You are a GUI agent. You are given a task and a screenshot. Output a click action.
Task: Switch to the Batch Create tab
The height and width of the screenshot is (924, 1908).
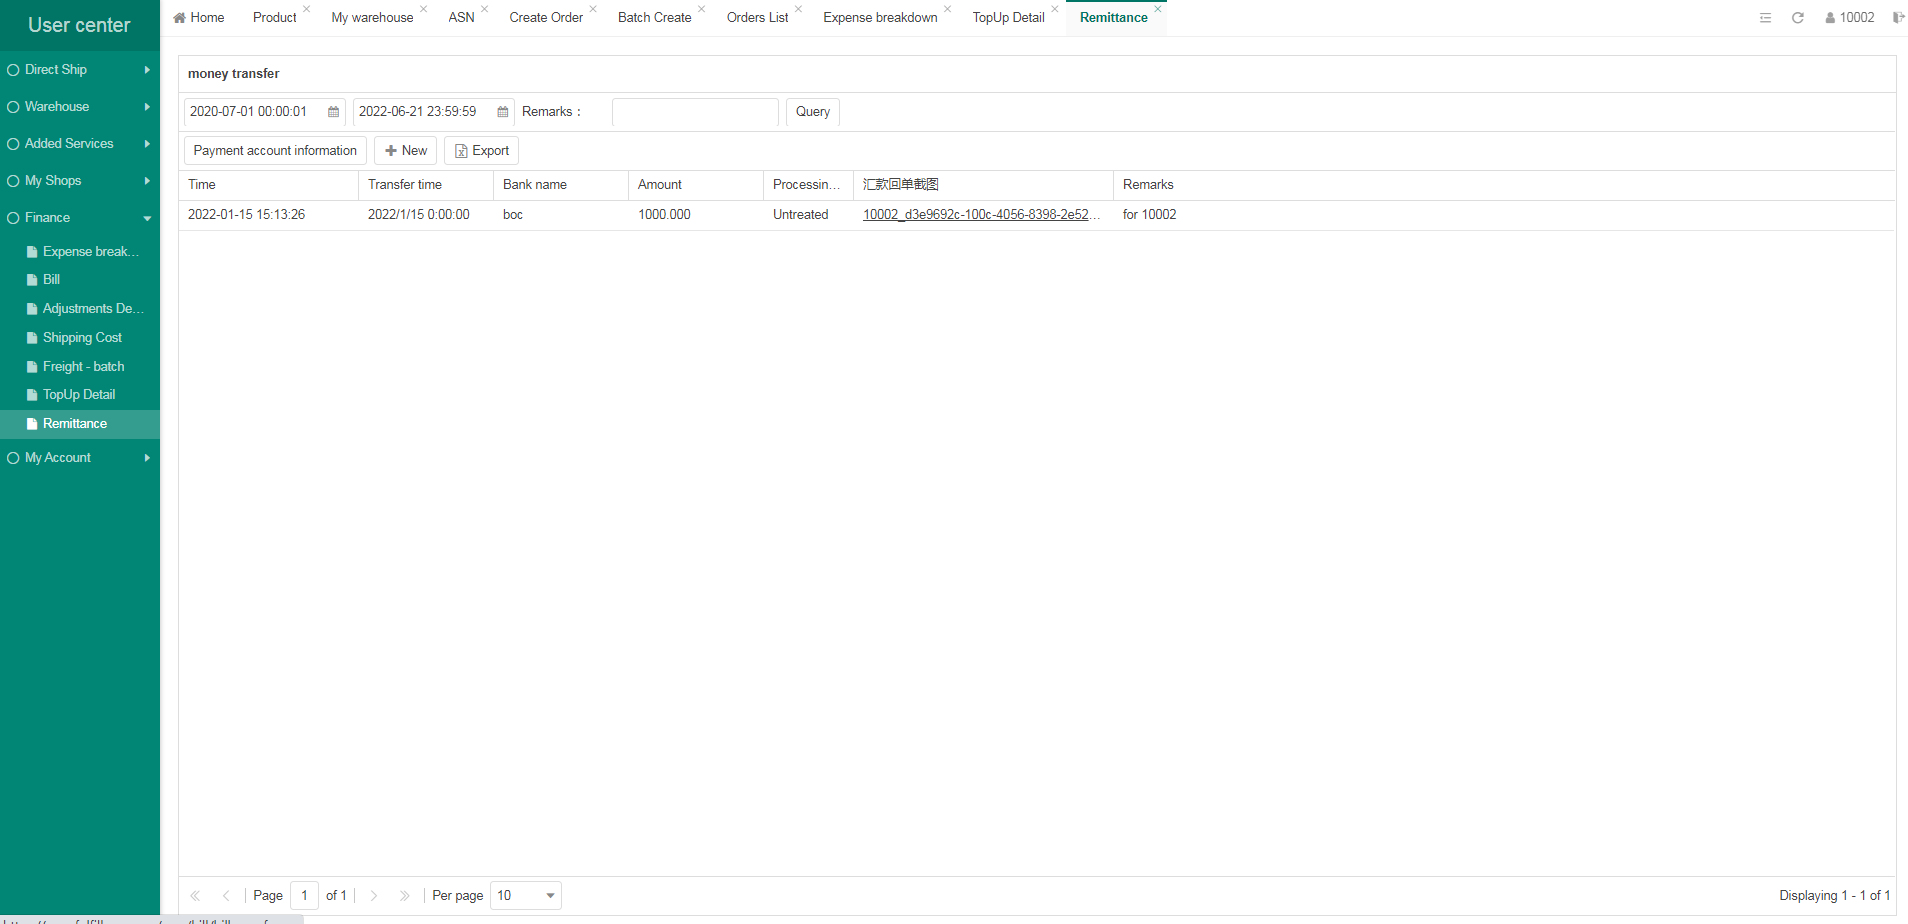(655, 18)
